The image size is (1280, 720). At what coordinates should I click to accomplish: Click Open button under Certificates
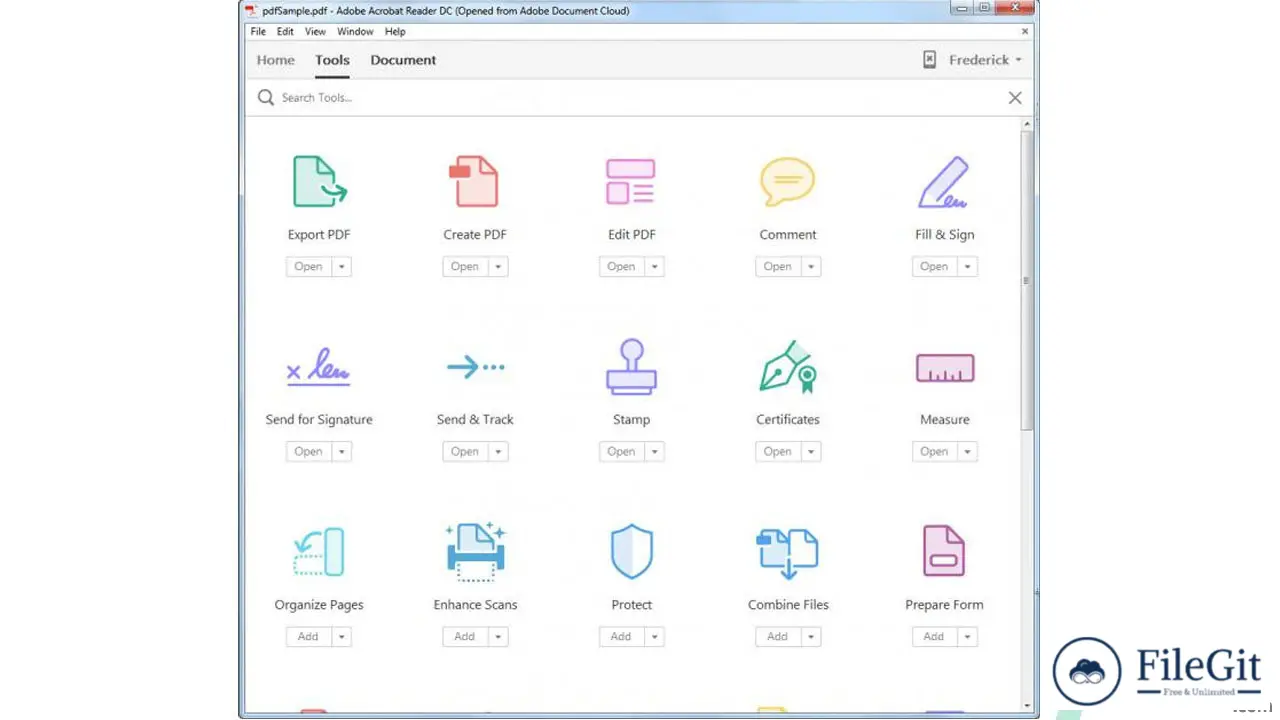tap(778, 452)
